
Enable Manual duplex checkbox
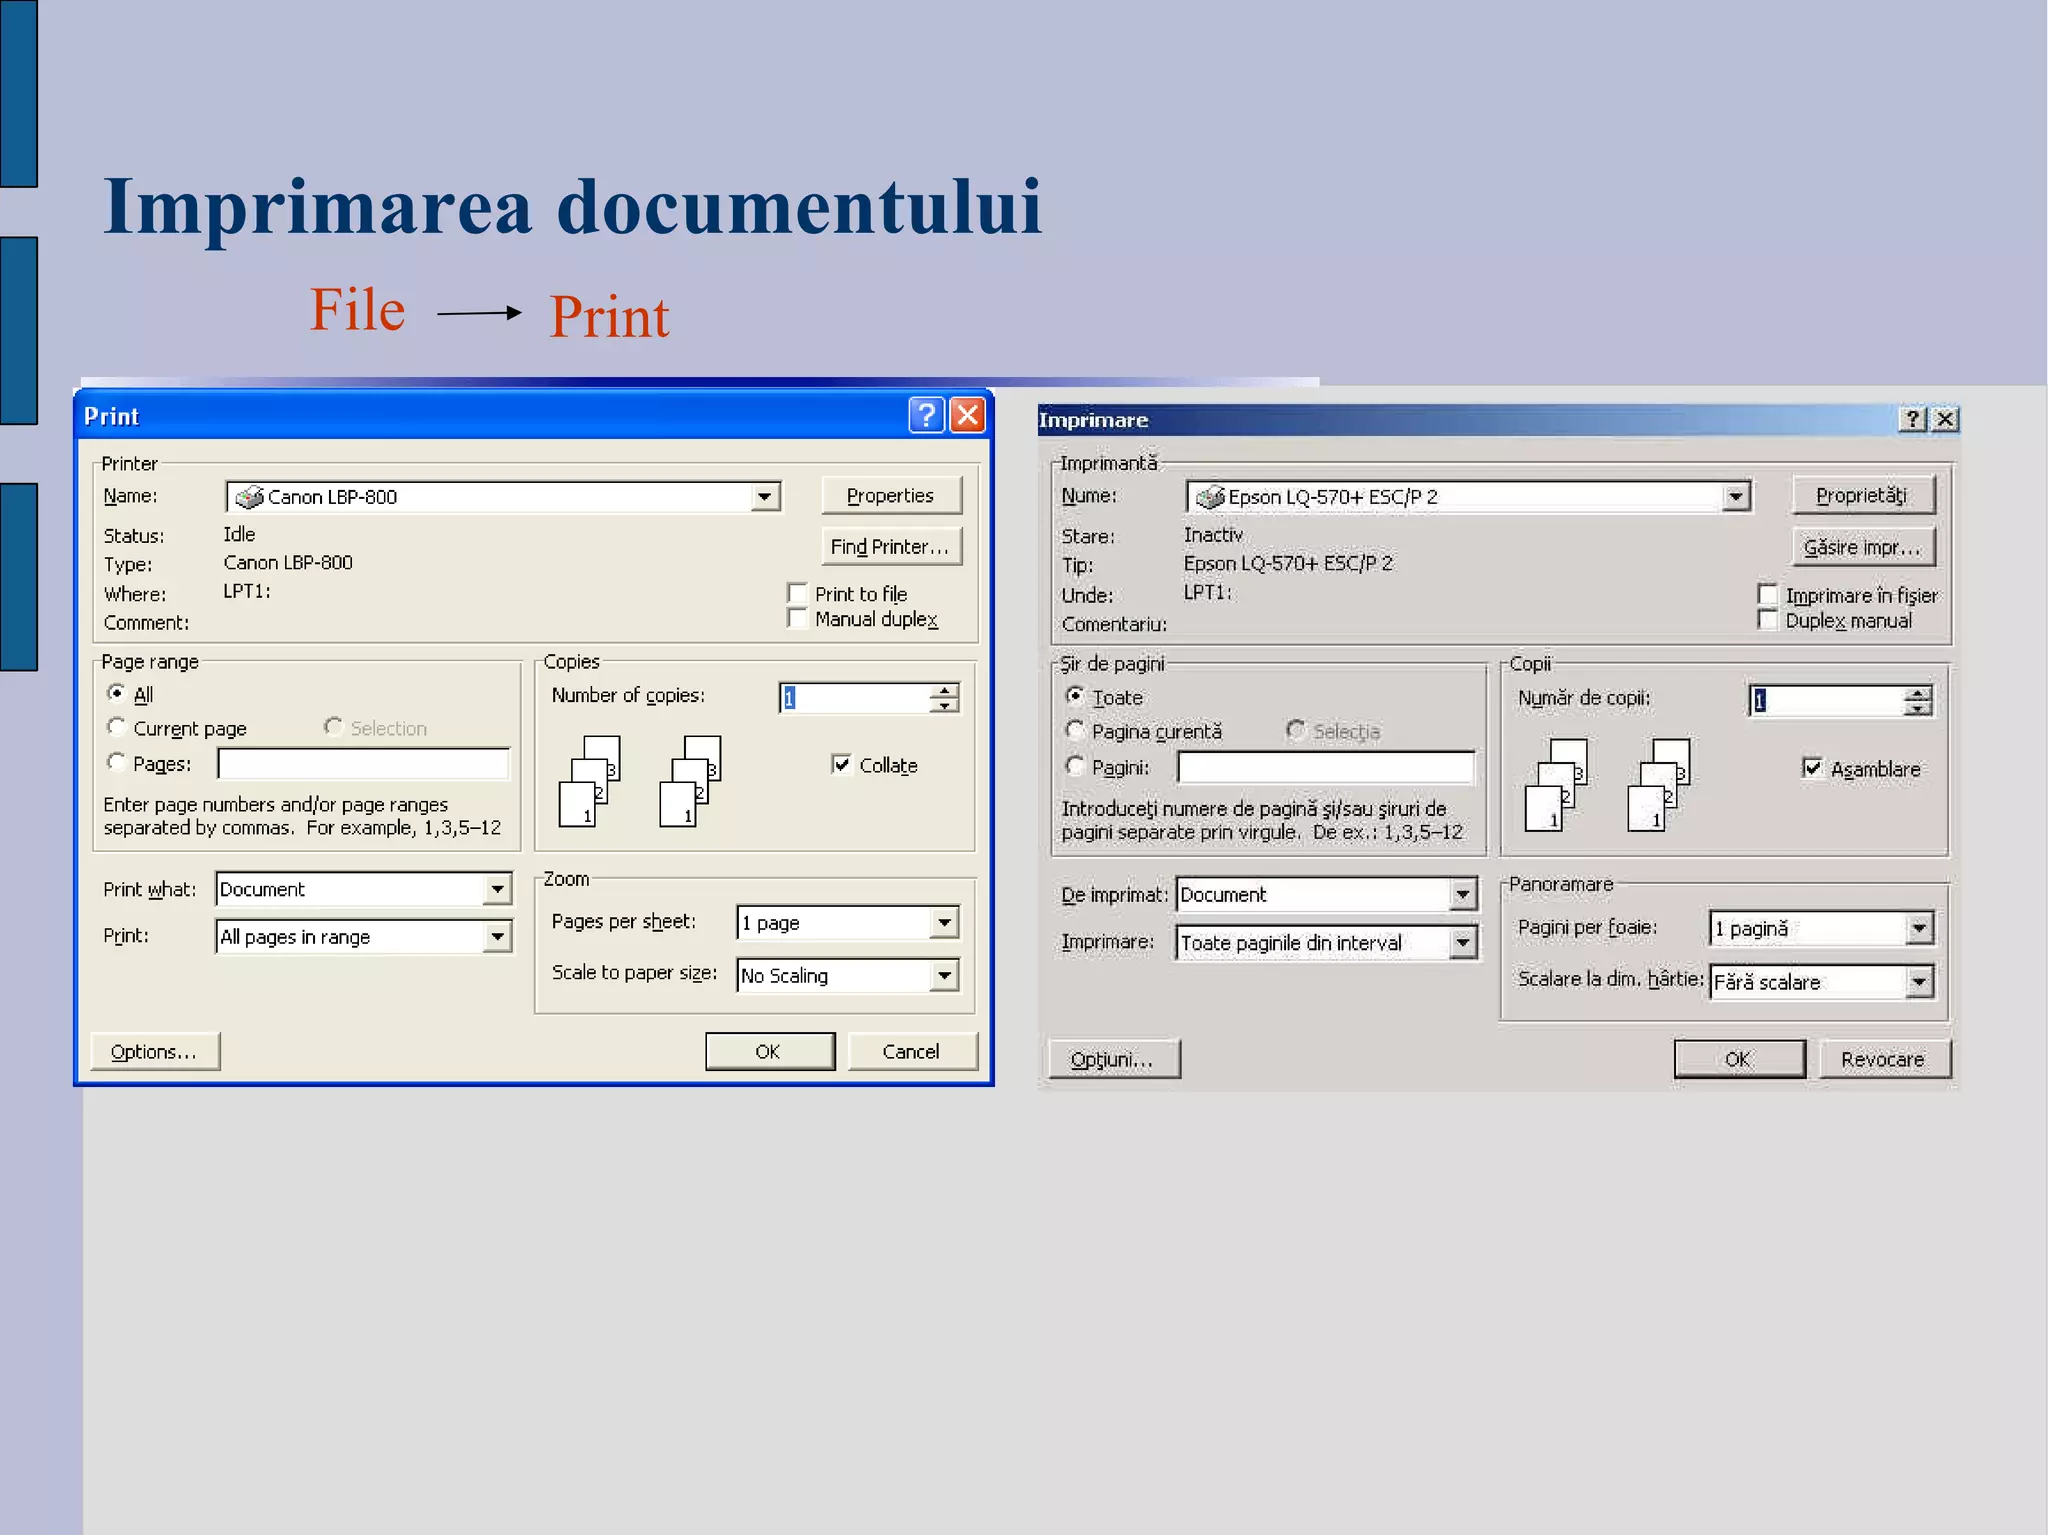[797, 618]
